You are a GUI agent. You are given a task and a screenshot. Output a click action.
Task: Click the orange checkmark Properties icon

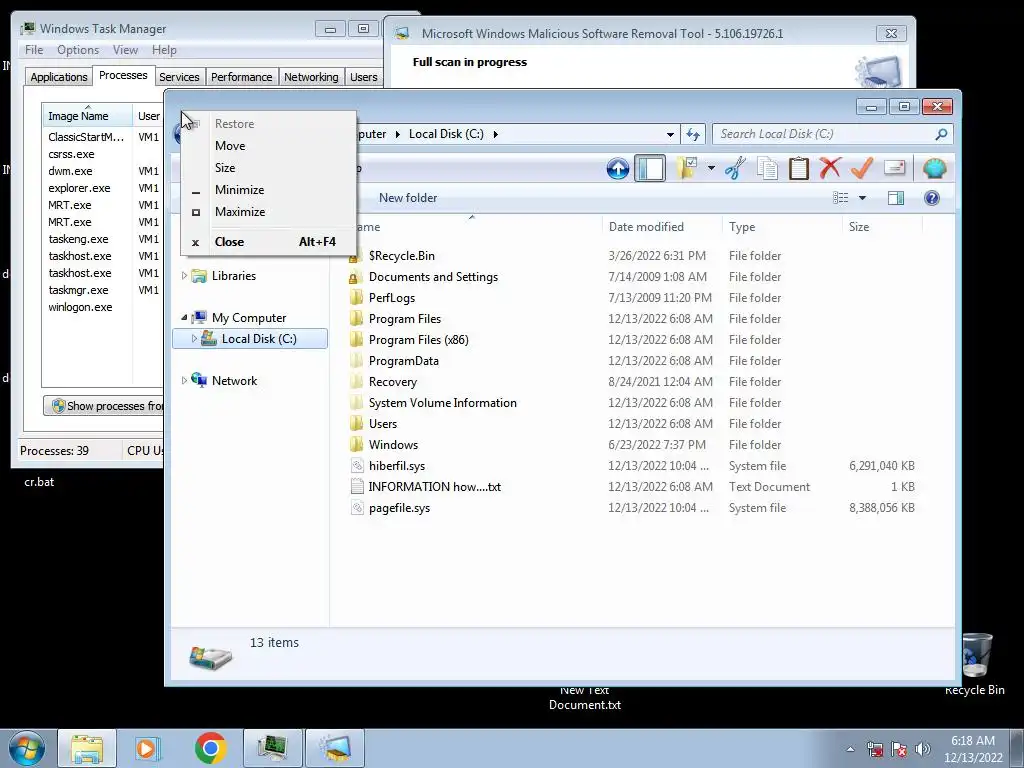[x=862, y=168]
